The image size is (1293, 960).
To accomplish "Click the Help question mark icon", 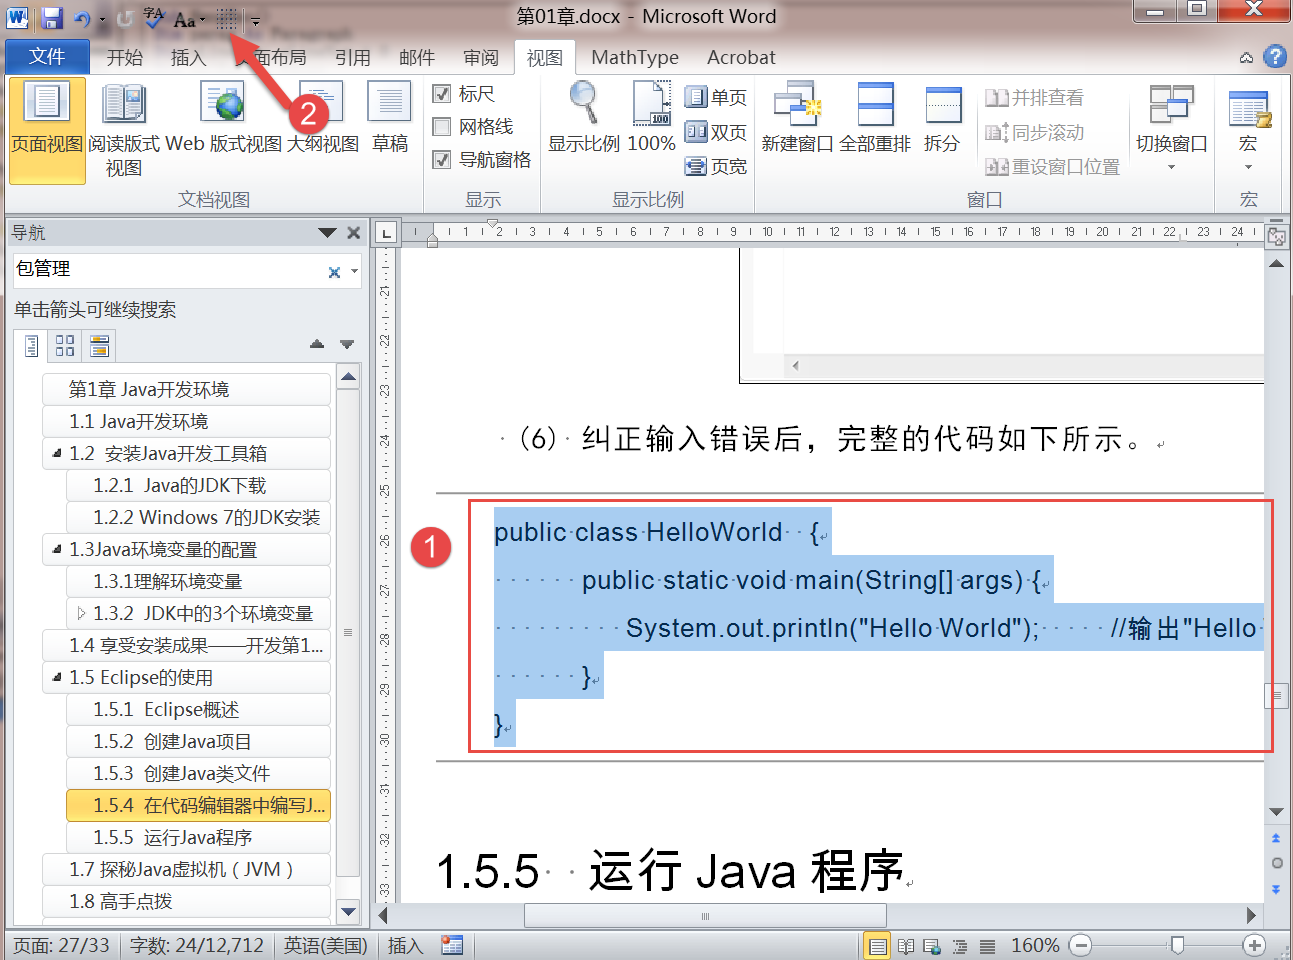I will (x=1275, y=57).
